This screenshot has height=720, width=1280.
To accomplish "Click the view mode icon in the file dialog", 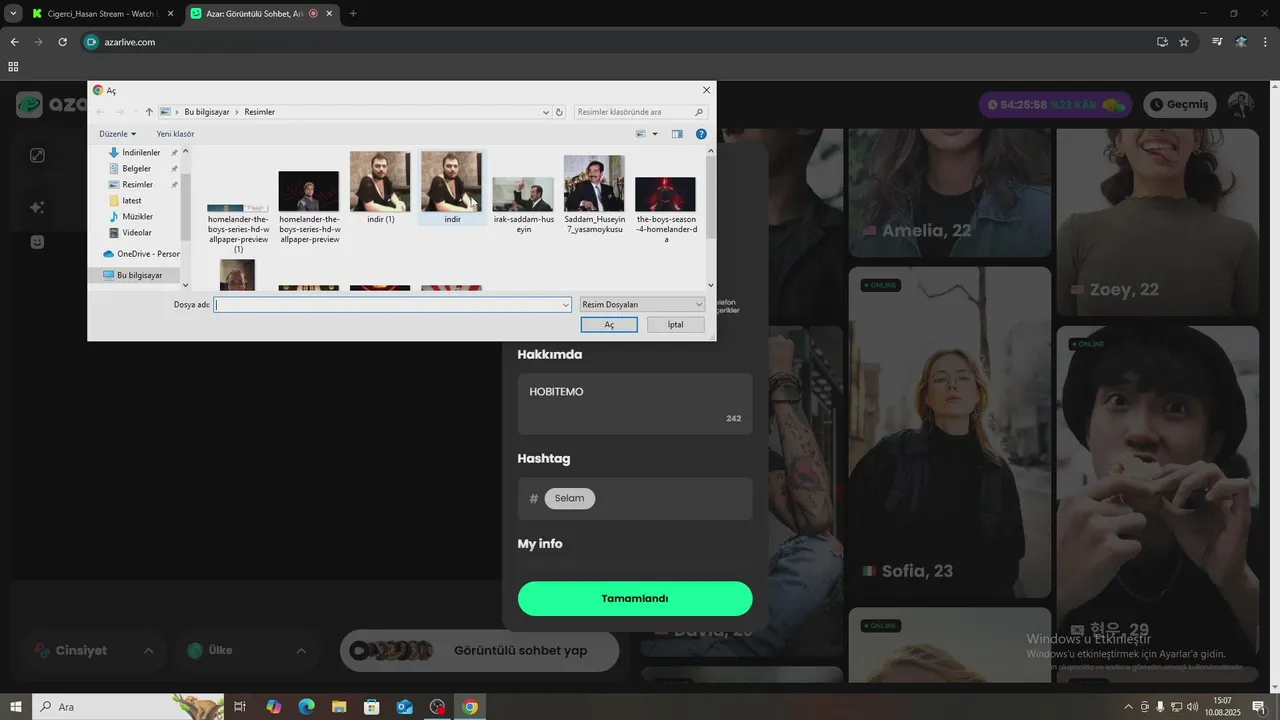I will (x=641, y=134).
